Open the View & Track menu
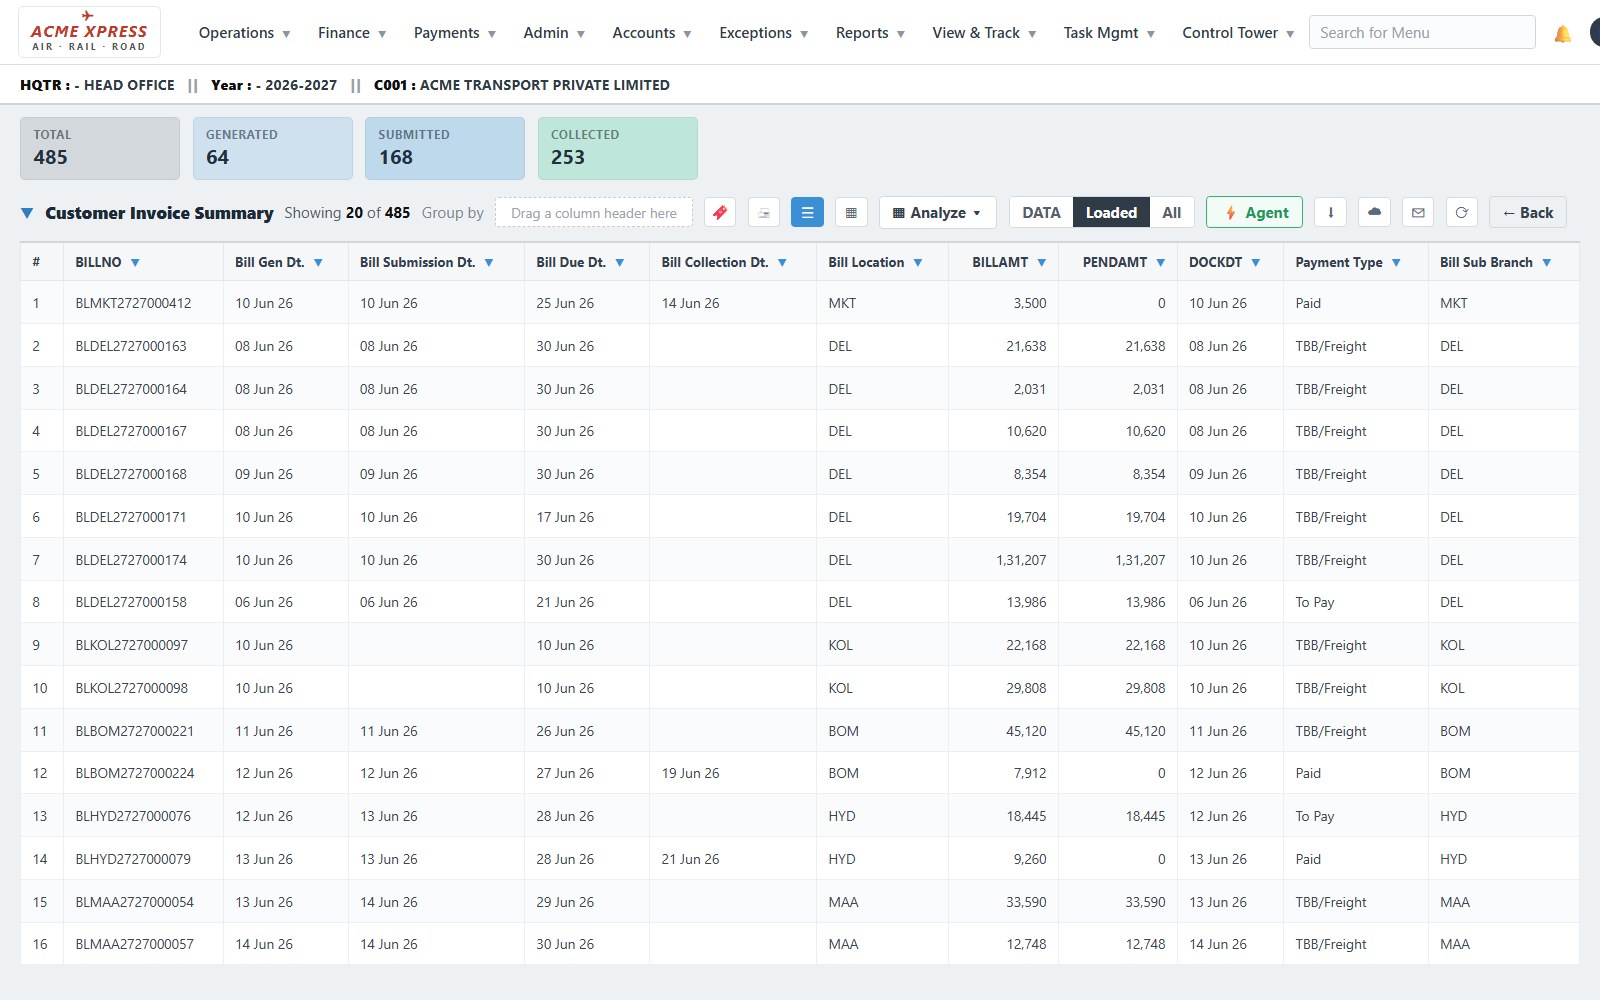Viewport: 1600px width, 1000px height. click(x=984, y=33)
